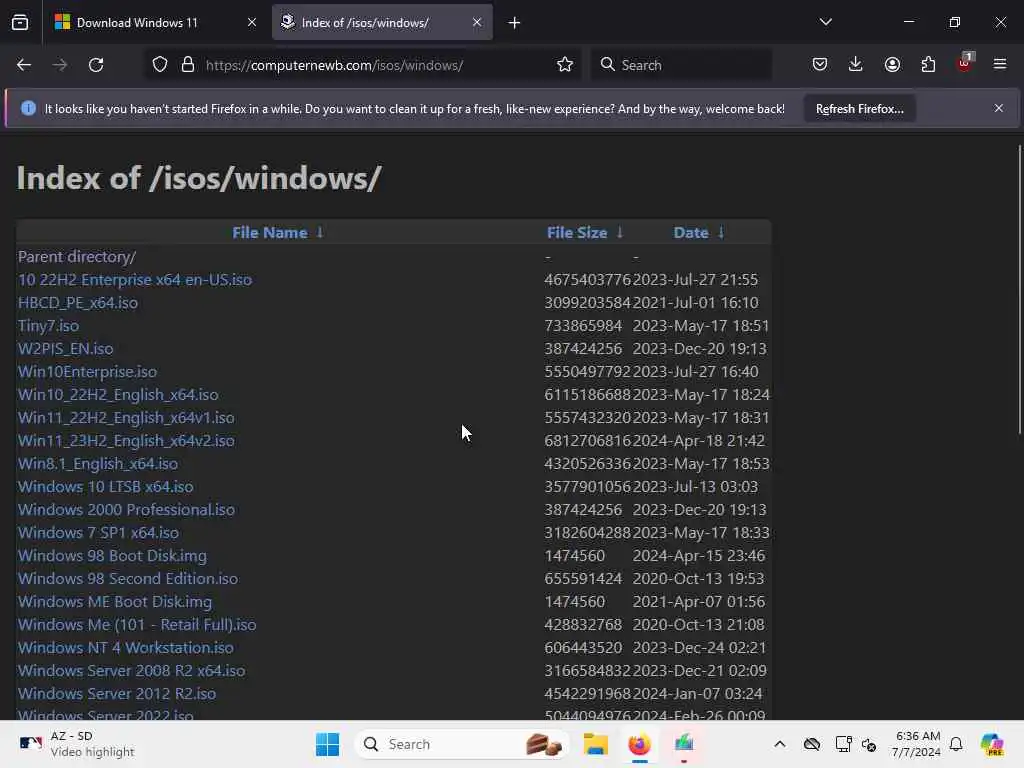Image resolution: width=1024 pixels, height=768 pixels.
Task: Show hidden system tray icons
Action: point(780,744)
